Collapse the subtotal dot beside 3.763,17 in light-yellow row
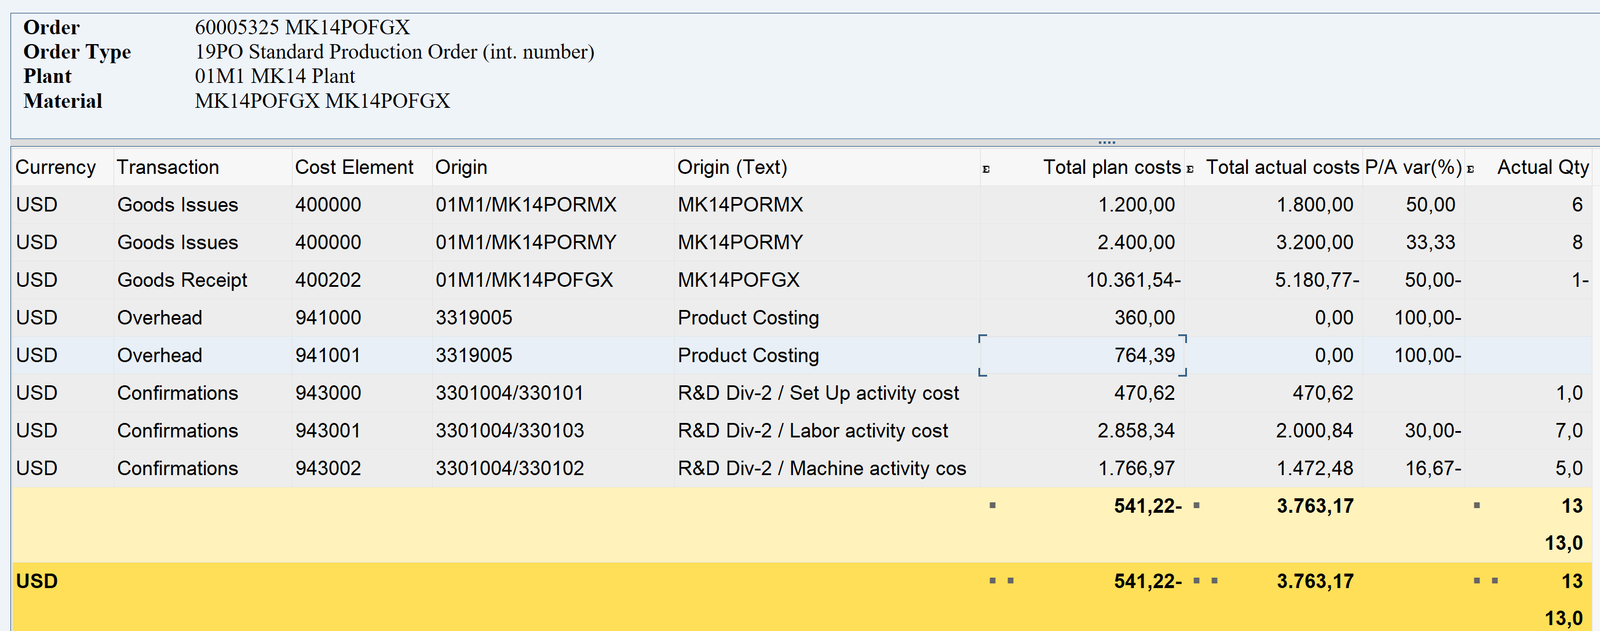1600x631 pixels. [1196, 506]
